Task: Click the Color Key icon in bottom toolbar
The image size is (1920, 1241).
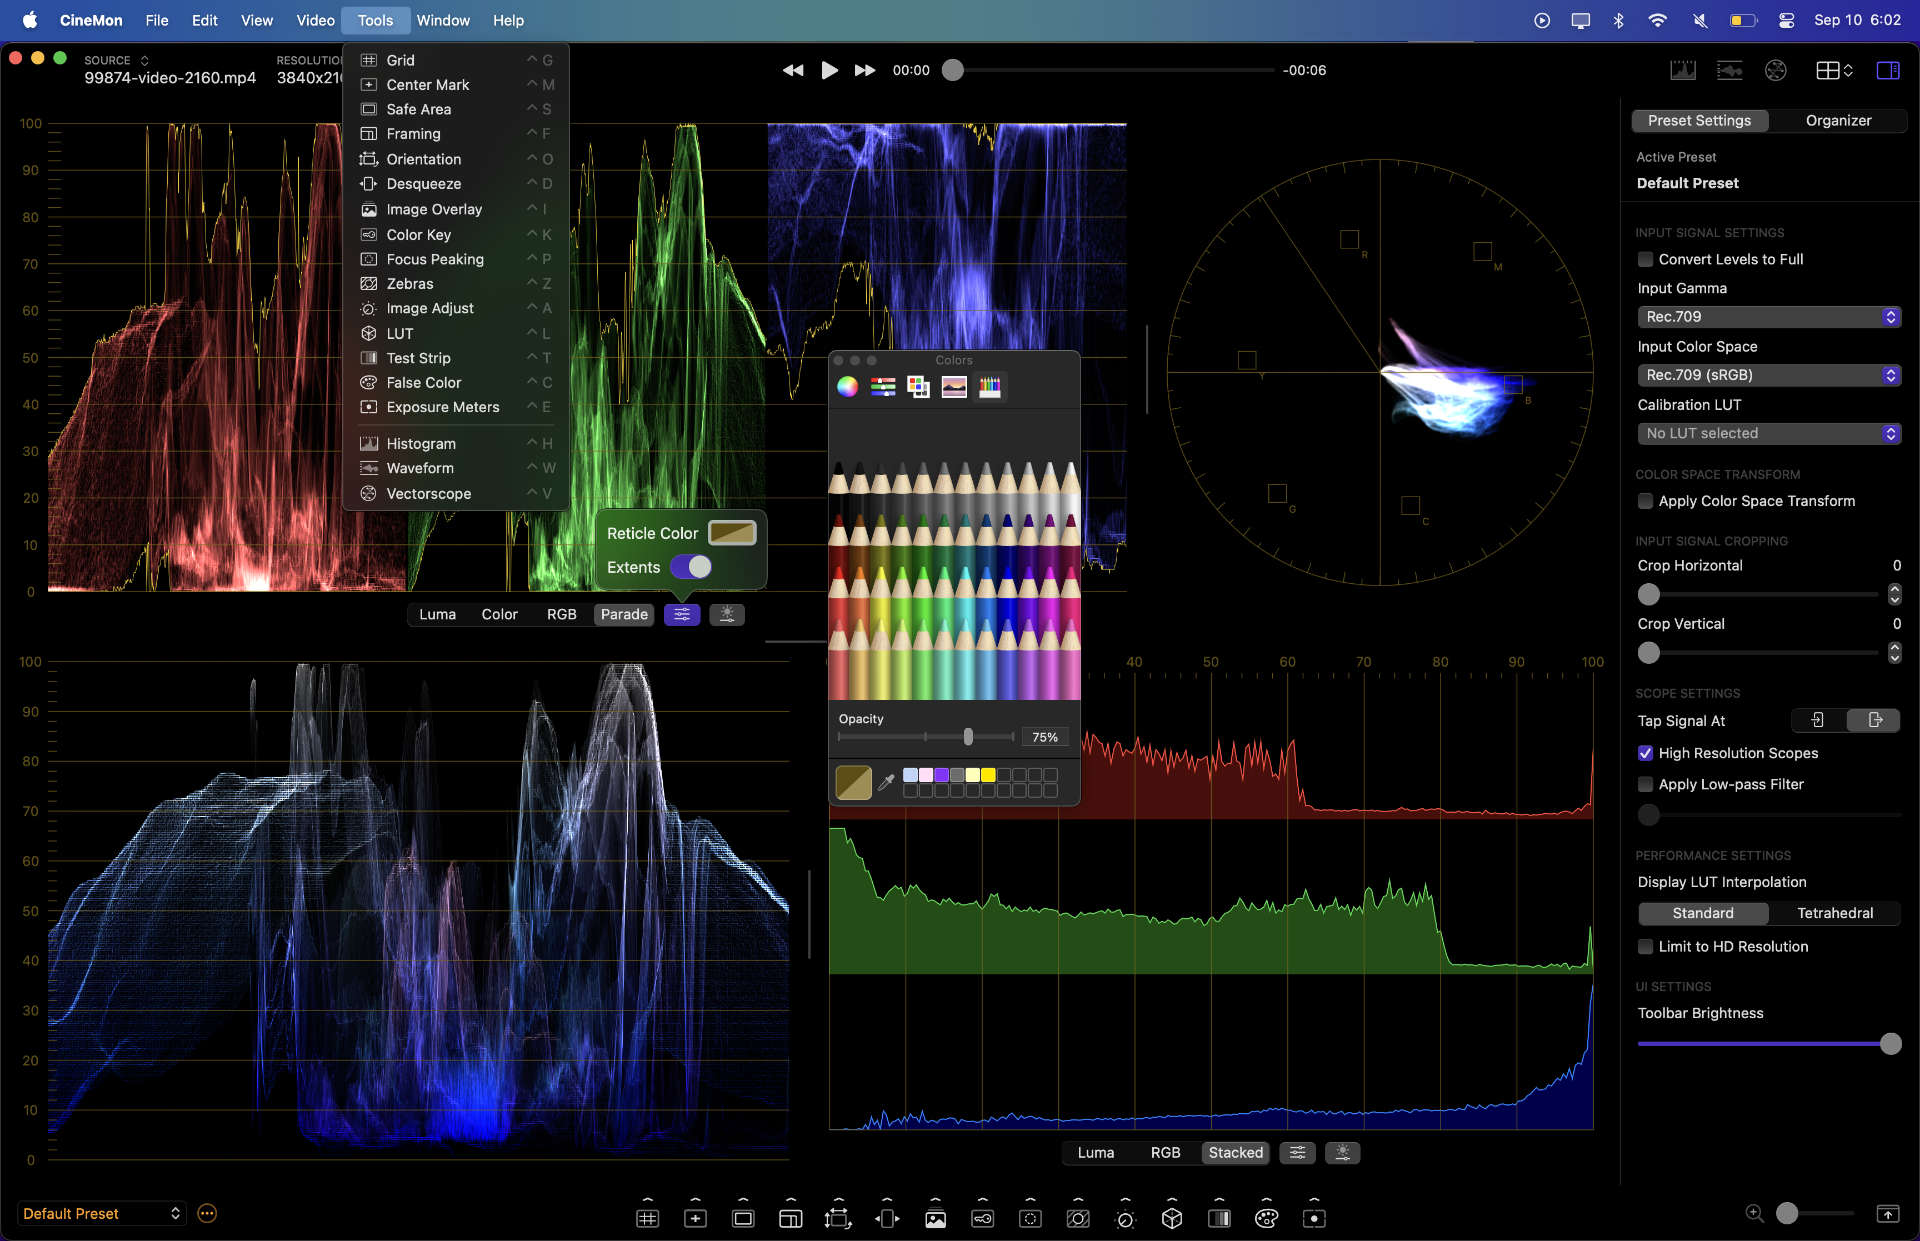Action: pyautogui.click(x=982, y=1218)
